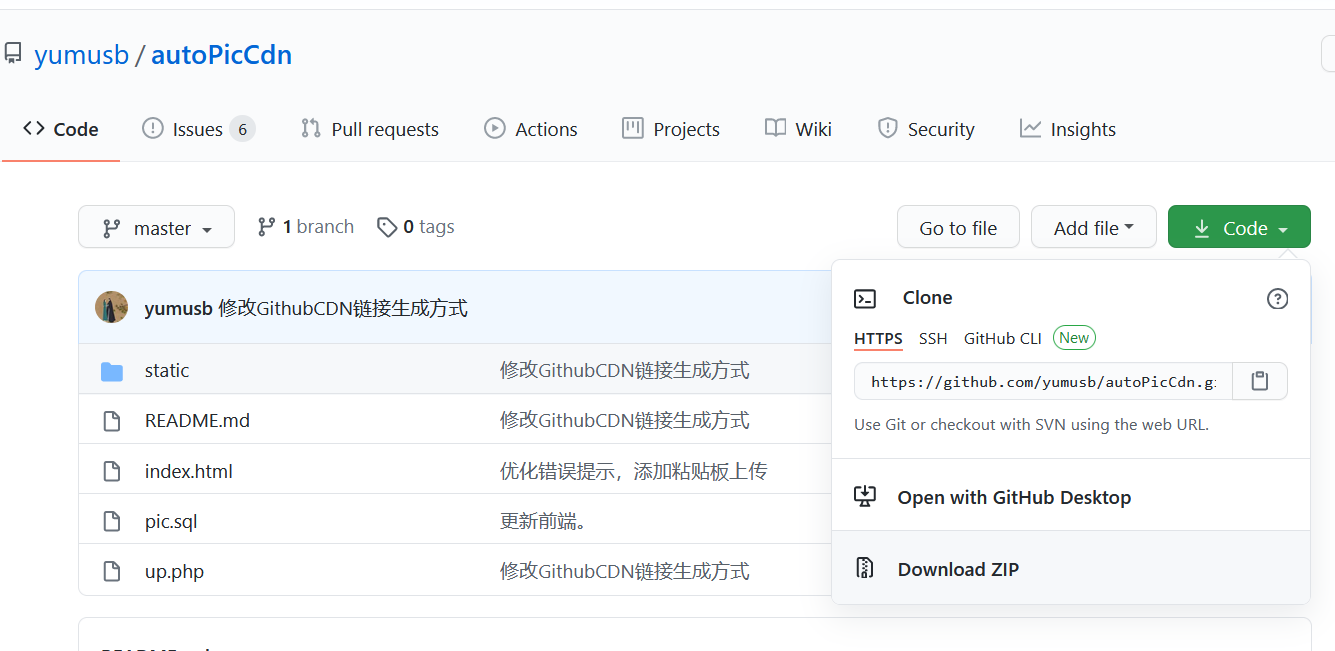Viewport: 1335px width, 651px height.
Task: Click the static folder icon
Action: coord(112,371)
